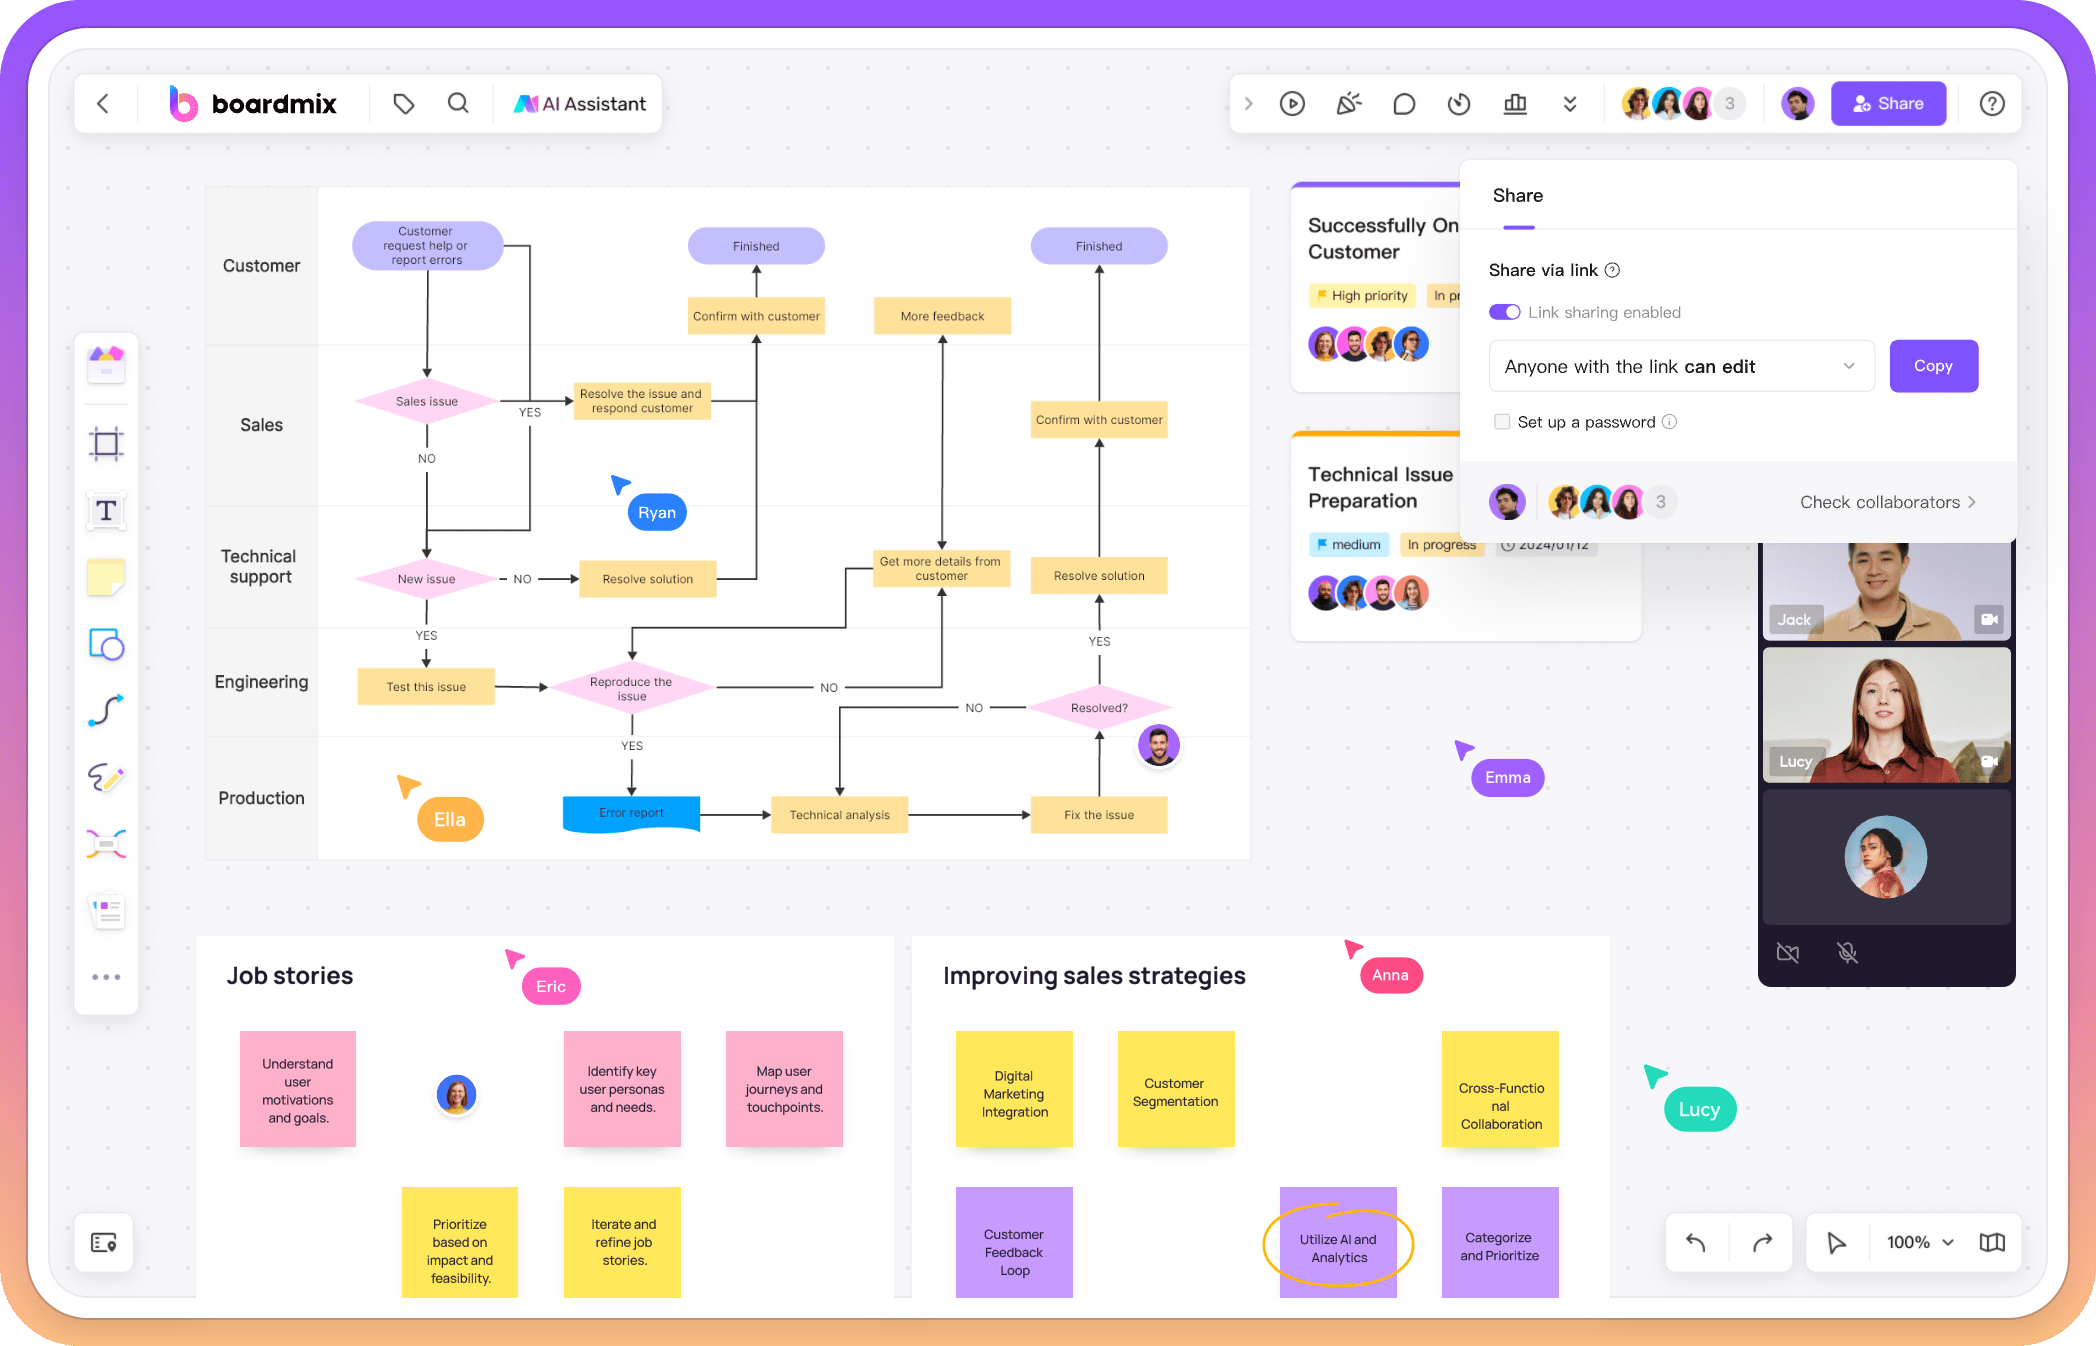Select the pen/draw tool in sidebar

105,776
